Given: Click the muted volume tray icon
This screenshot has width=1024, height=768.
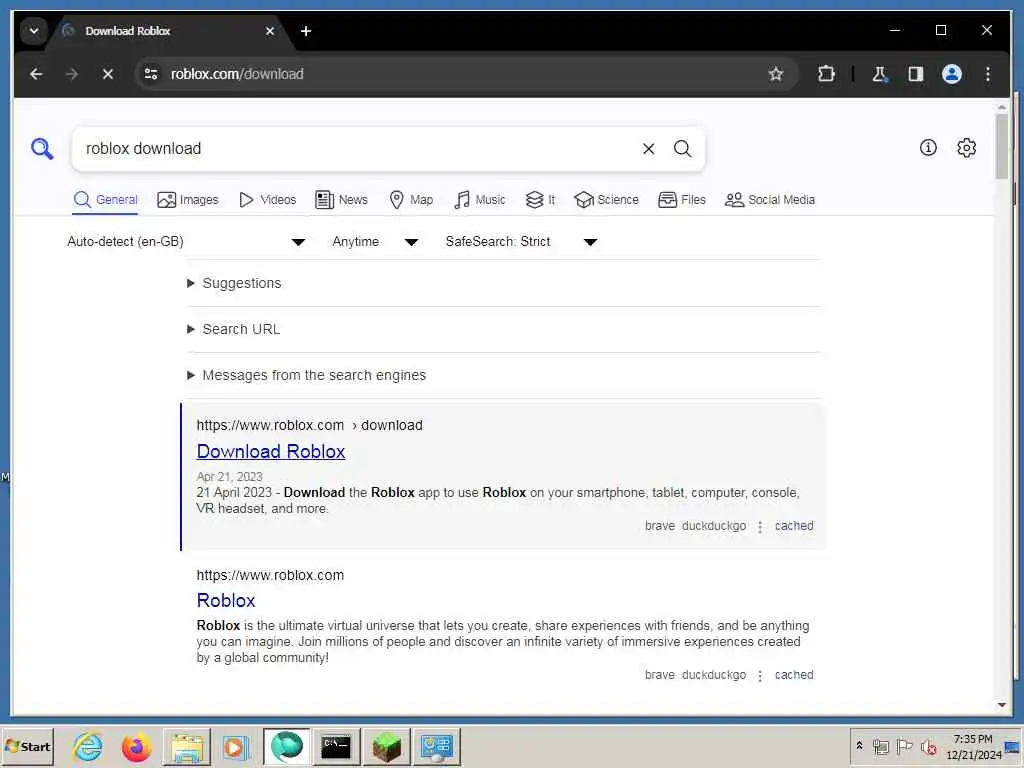Looking at the screenshot, I should coord(928,746).
